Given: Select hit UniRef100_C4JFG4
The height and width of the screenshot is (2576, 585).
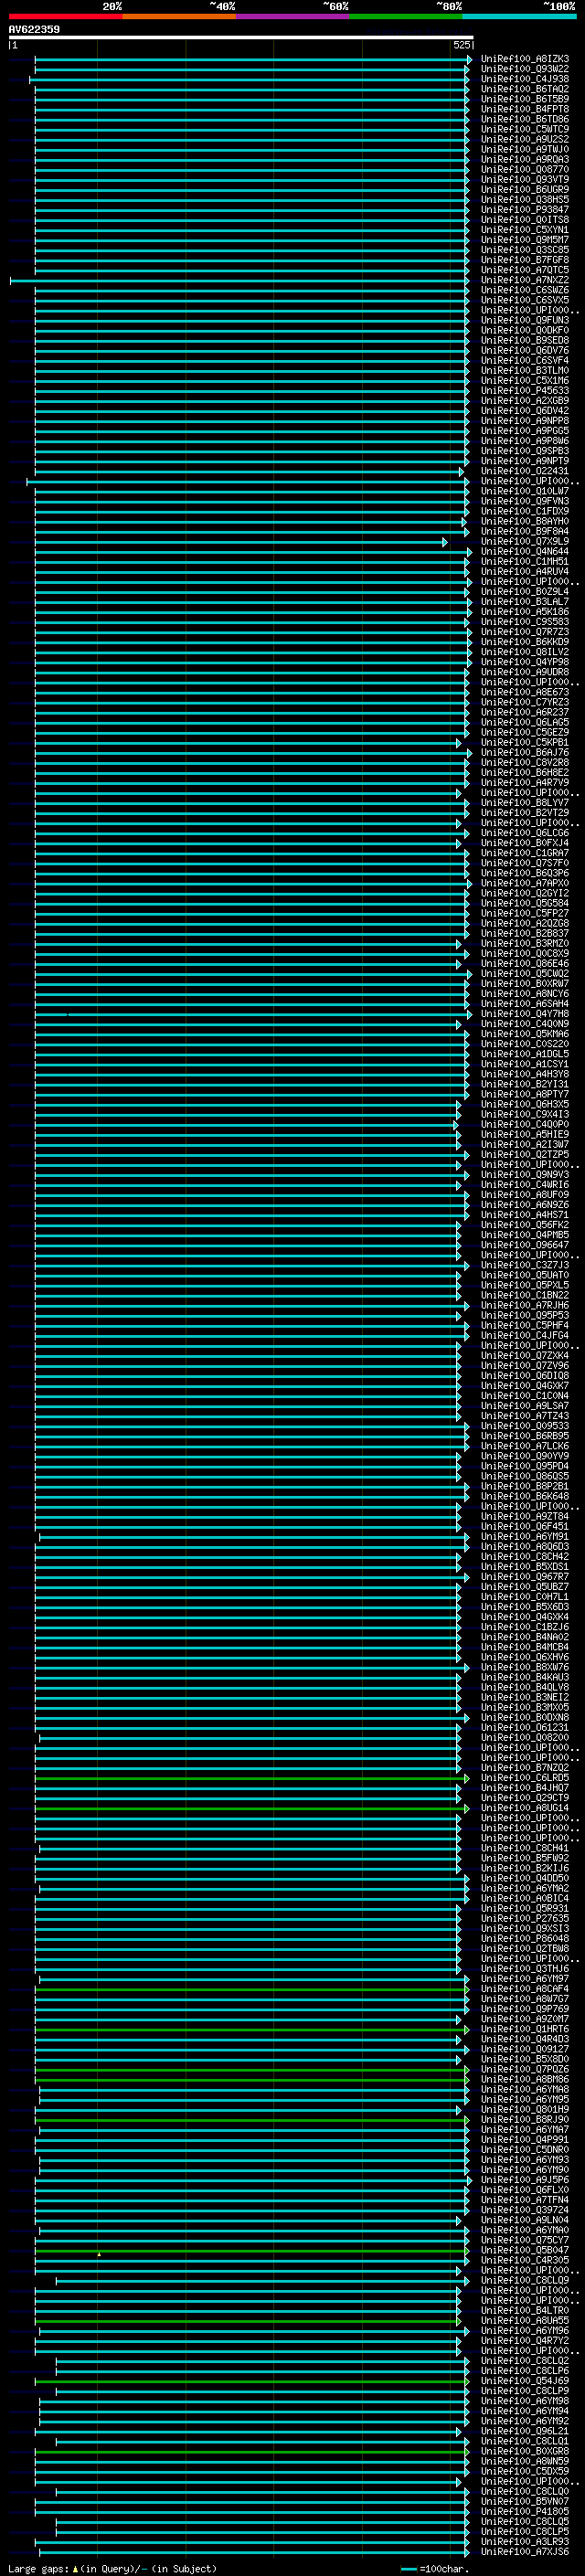Looking at the screenshot, I should 525,1335.
